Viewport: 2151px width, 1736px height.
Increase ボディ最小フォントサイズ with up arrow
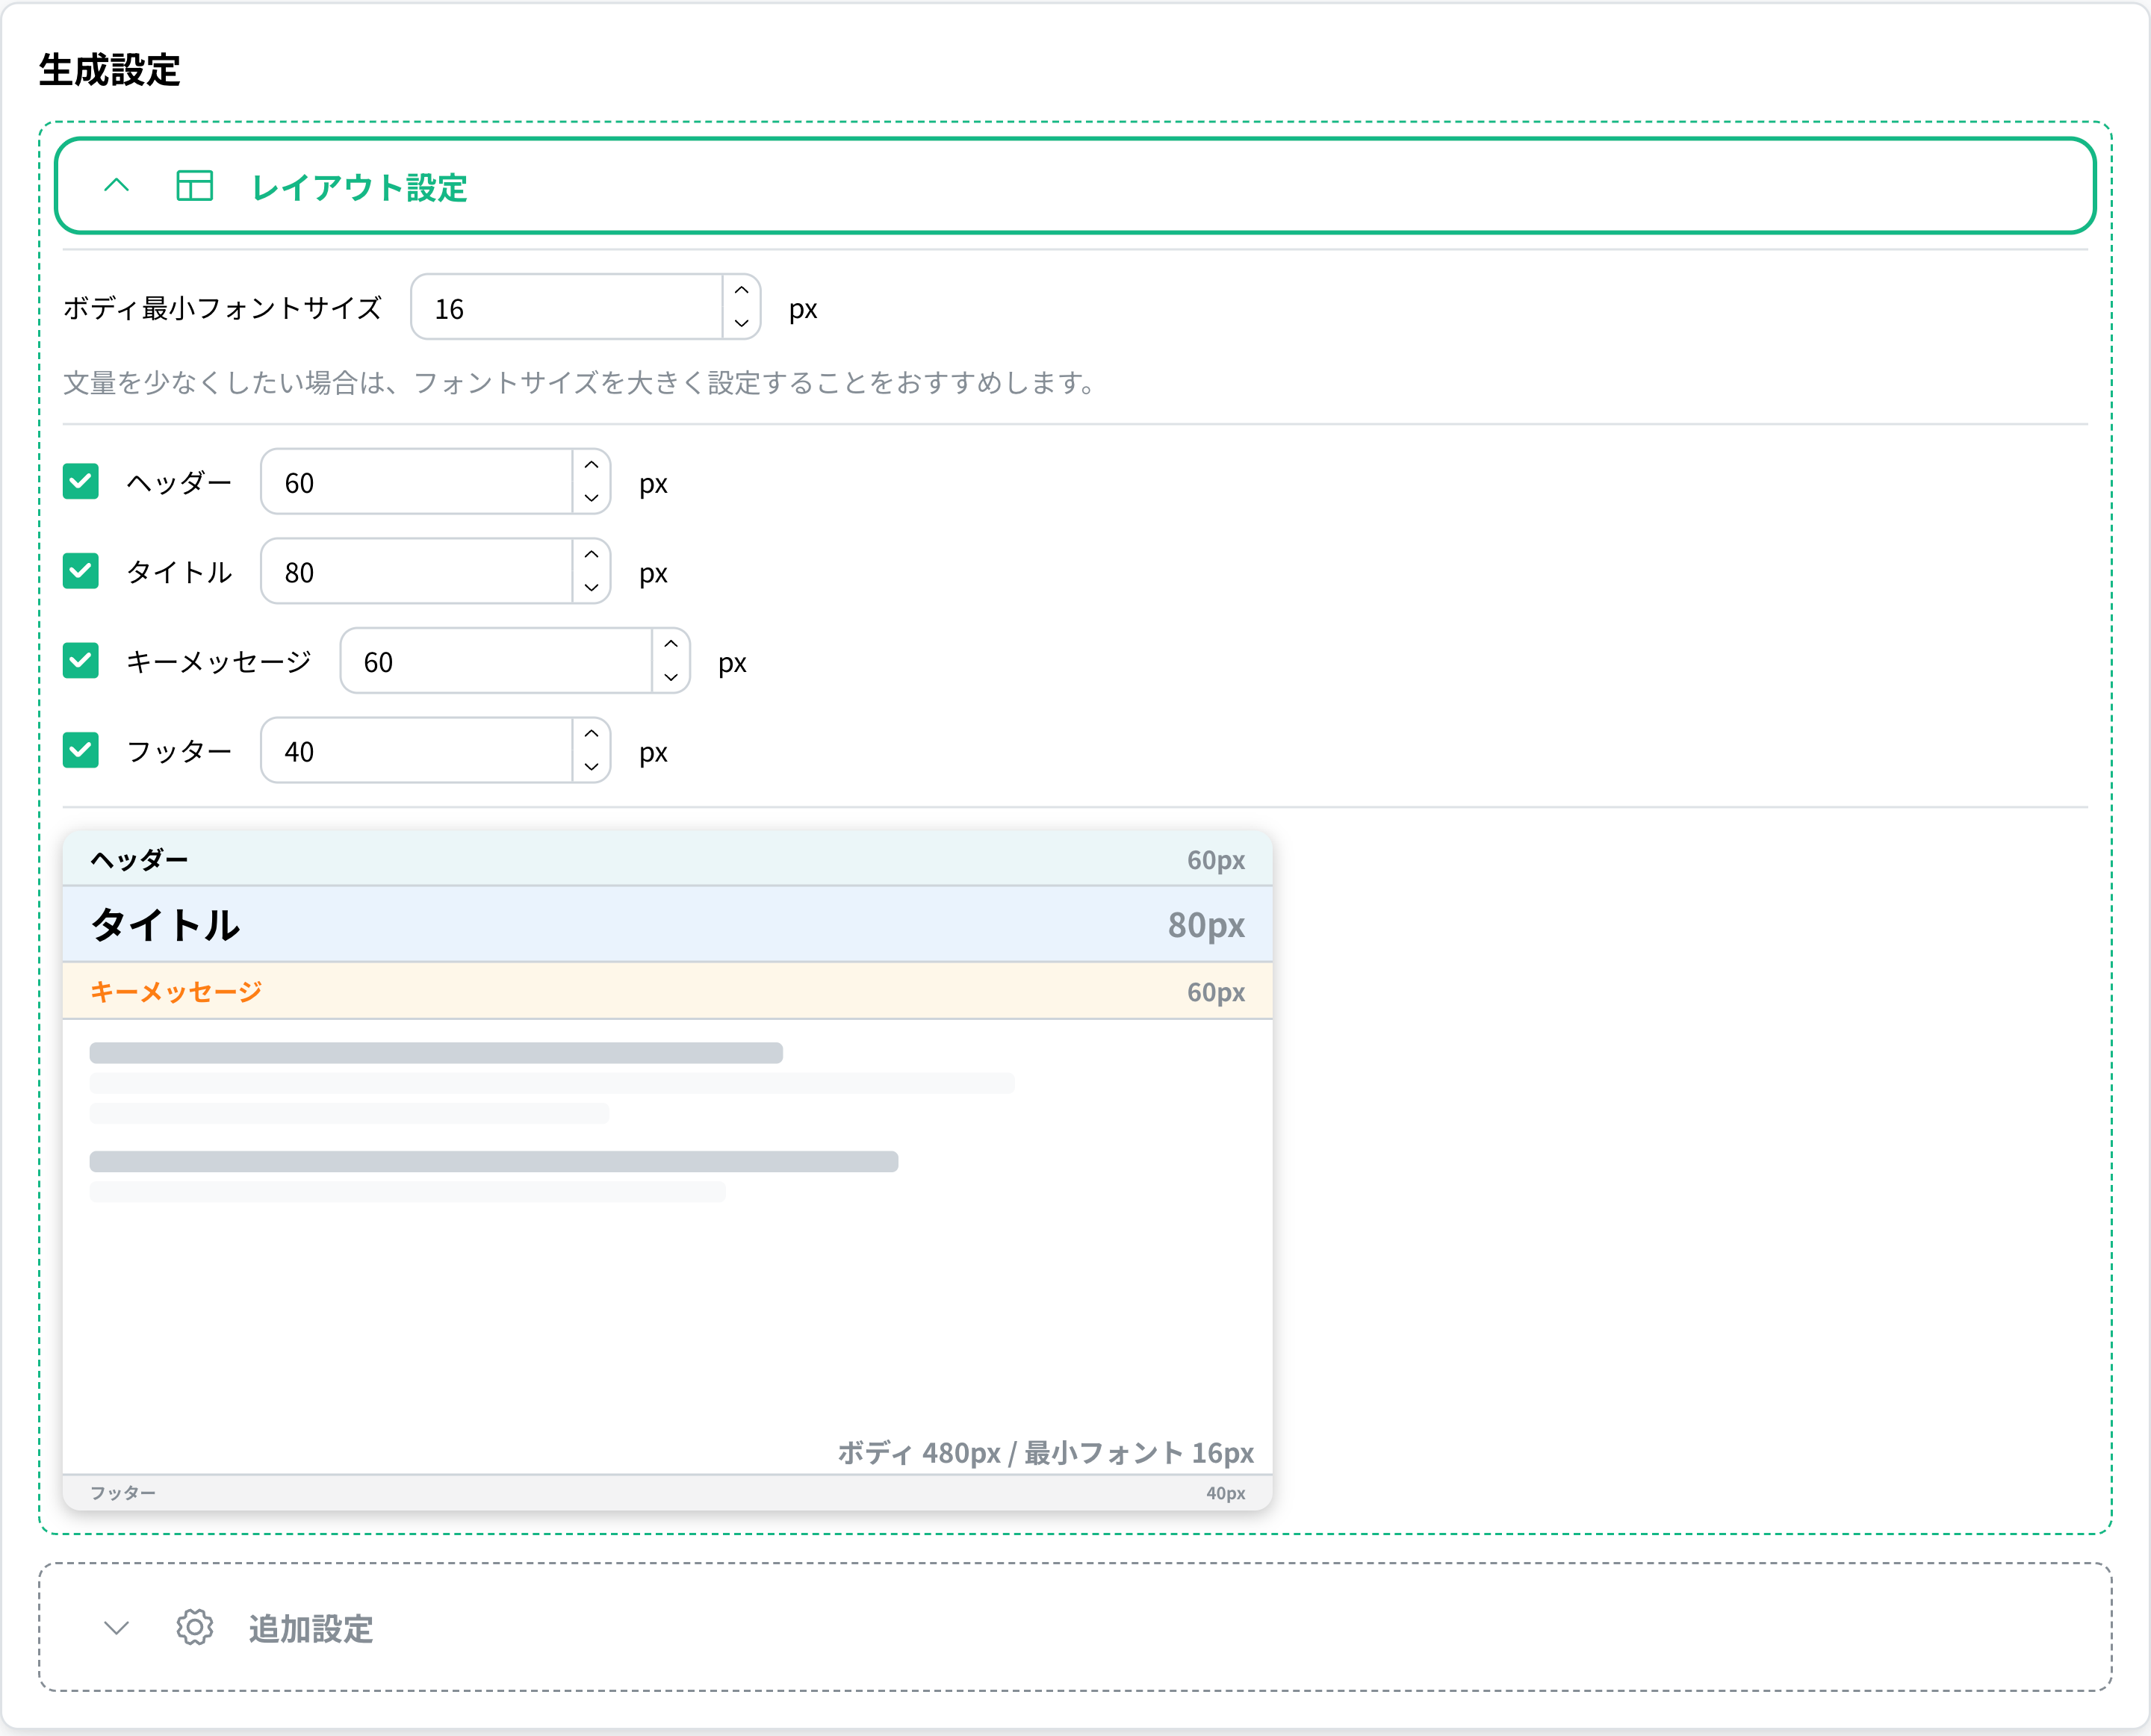click(741, 291)
